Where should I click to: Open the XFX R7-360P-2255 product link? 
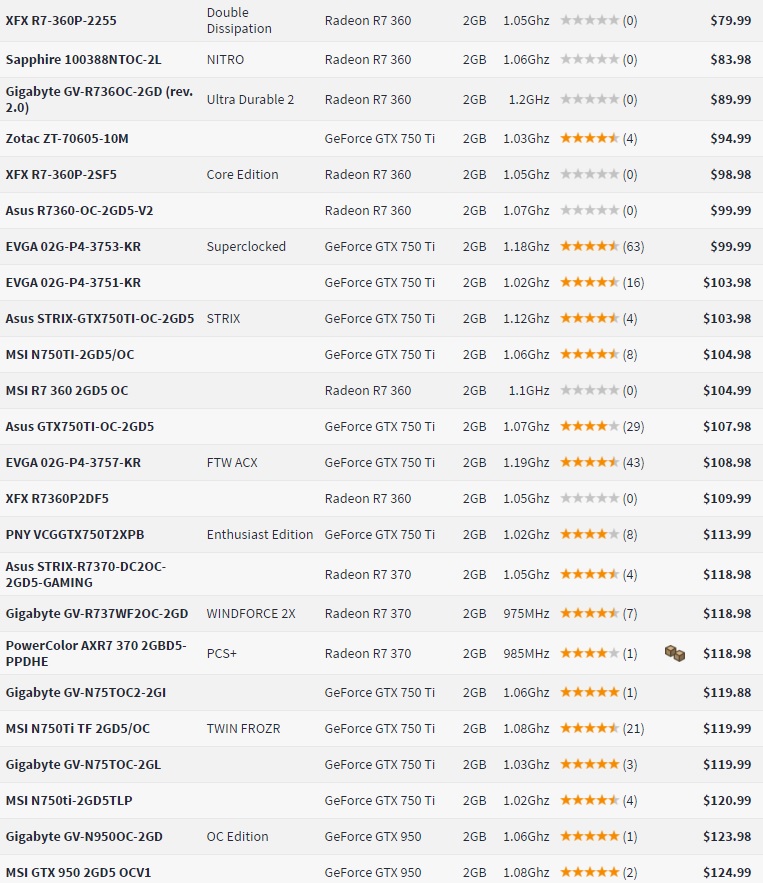tap(60, 20)
